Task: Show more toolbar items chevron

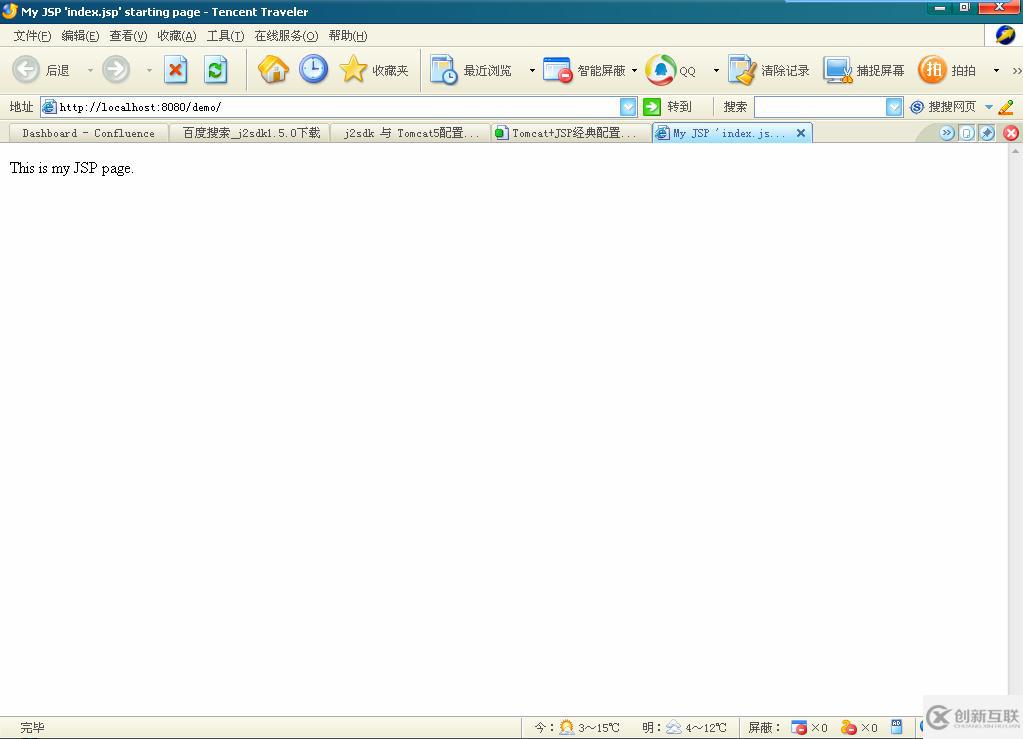Action: pos(1016,70)
